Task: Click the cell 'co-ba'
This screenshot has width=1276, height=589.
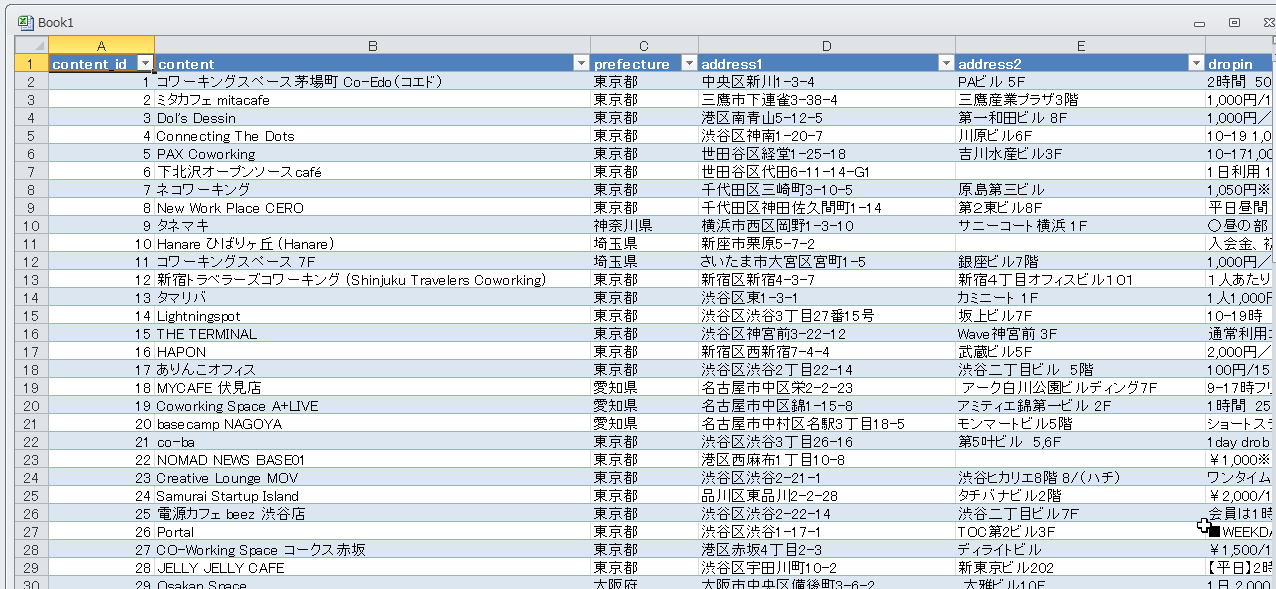Action: coord(372,441)
